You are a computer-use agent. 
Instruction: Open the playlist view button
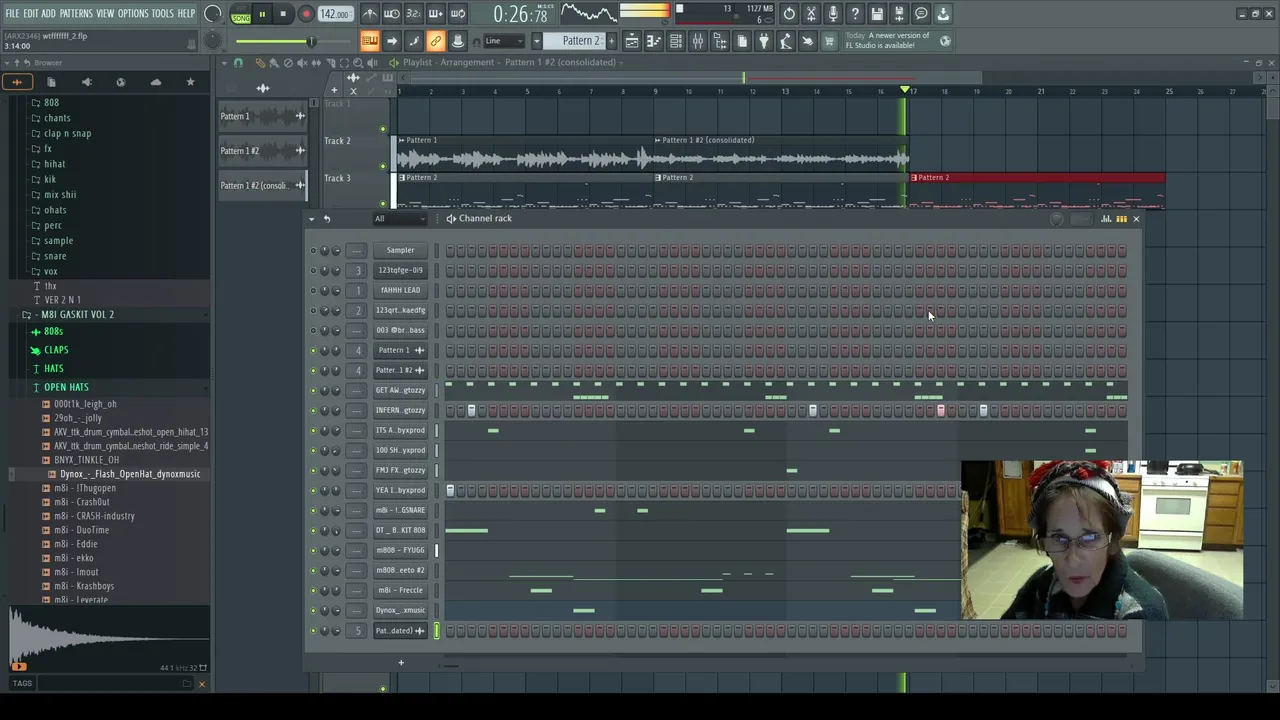click(x=632, y=41)
